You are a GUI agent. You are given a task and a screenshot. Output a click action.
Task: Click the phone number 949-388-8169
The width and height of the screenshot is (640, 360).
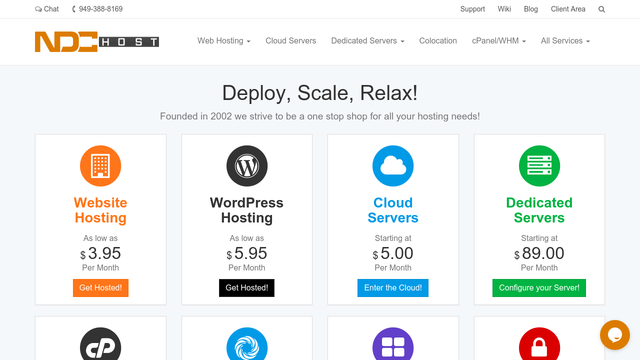coord(97,9)
